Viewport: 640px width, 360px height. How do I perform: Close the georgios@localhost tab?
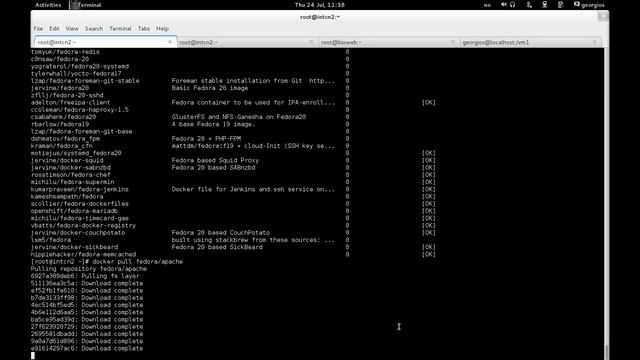[x=594, y=42]
